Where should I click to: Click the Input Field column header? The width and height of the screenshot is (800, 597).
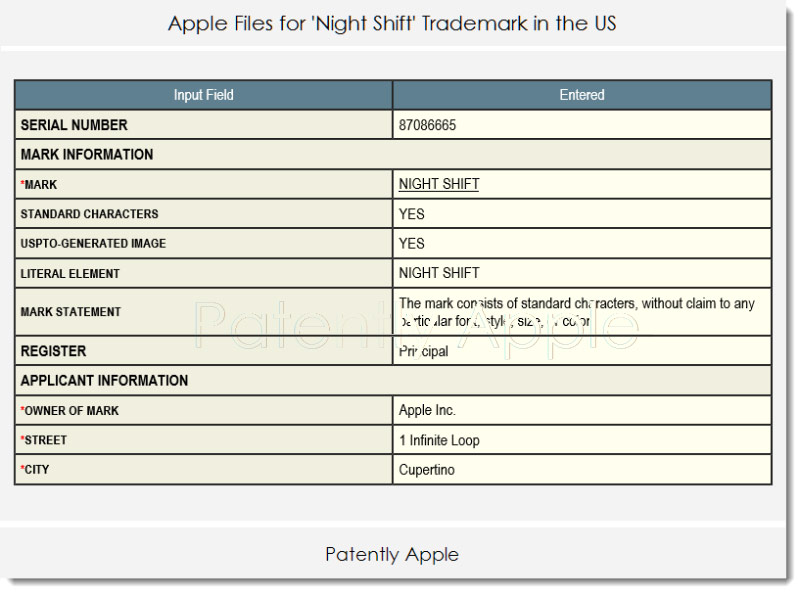point(204,95)
